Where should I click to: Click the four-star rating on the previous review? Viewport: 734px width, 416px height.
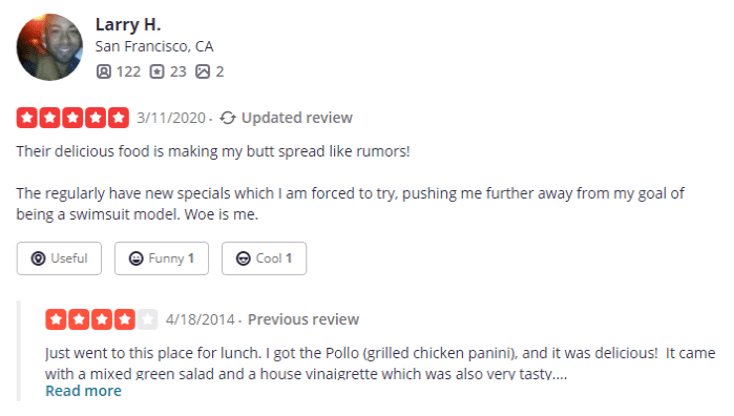(x=102, y=320)
